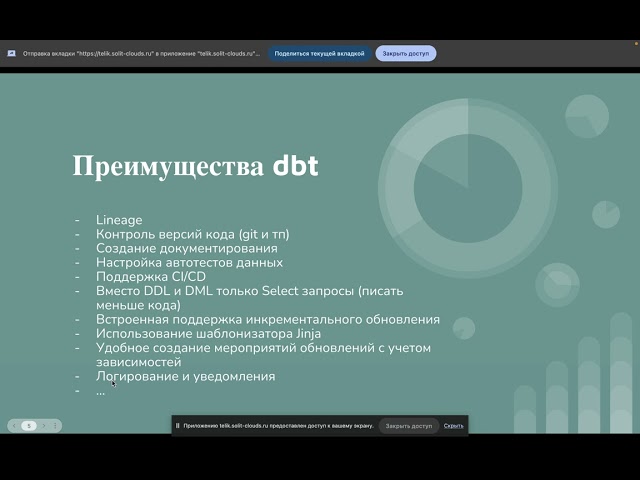Click "Создание документирования" line
The width and height of the screenshot is (640, 480).
coord(187,248)
